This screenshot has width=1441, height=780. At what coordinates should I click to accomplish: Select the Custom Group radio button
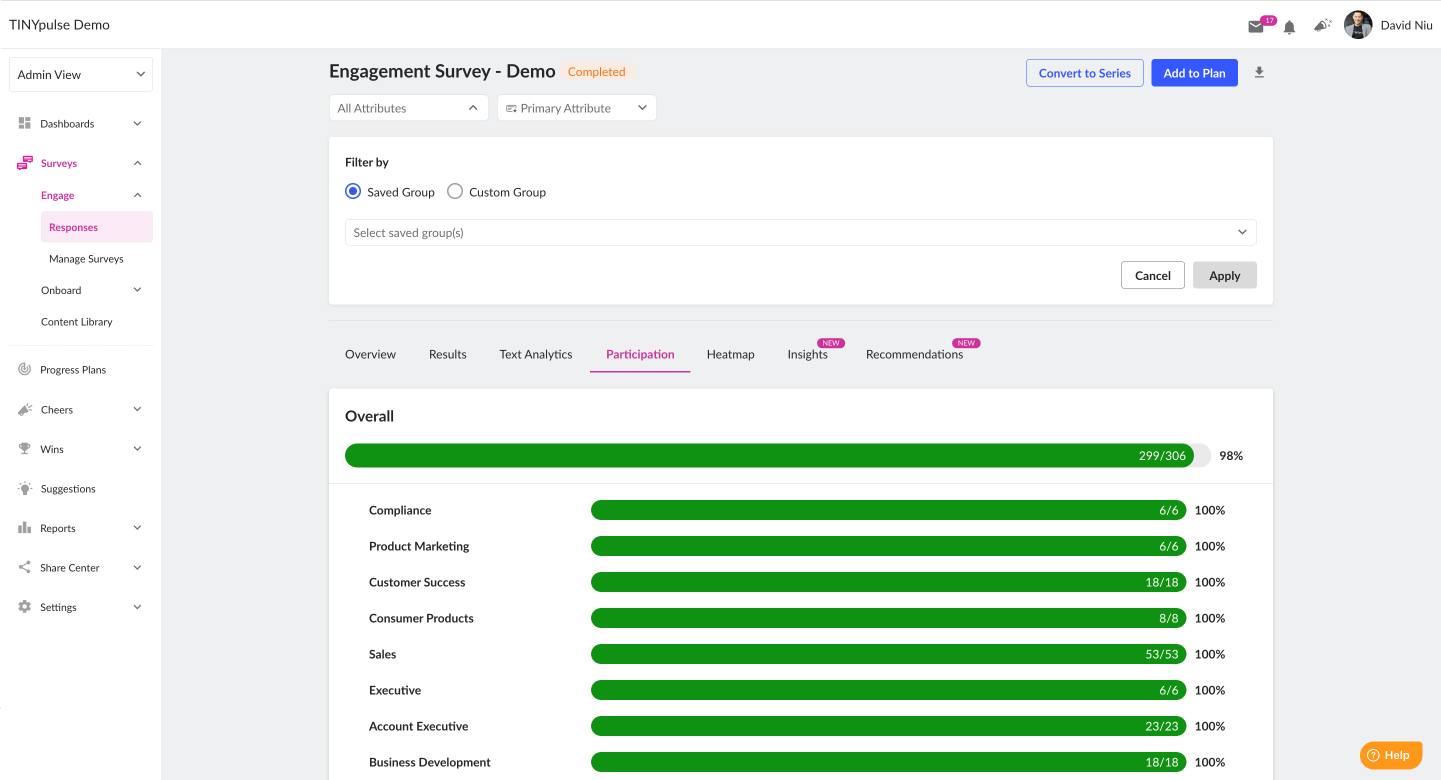[455, 191]
